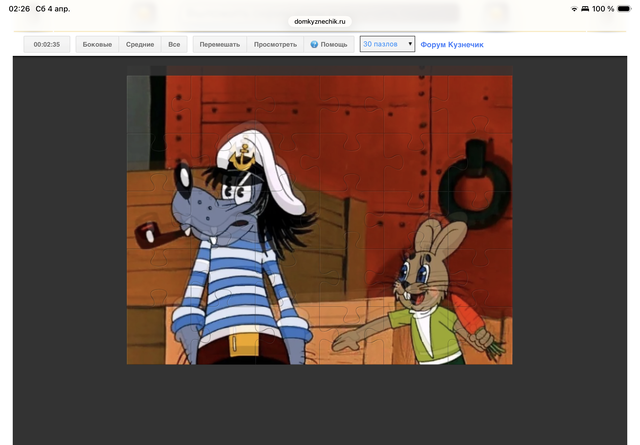The height and width of the screenshot is (445, 640).
Task: Click the blue question mark Помощь icon
Action: pos(314,45)
